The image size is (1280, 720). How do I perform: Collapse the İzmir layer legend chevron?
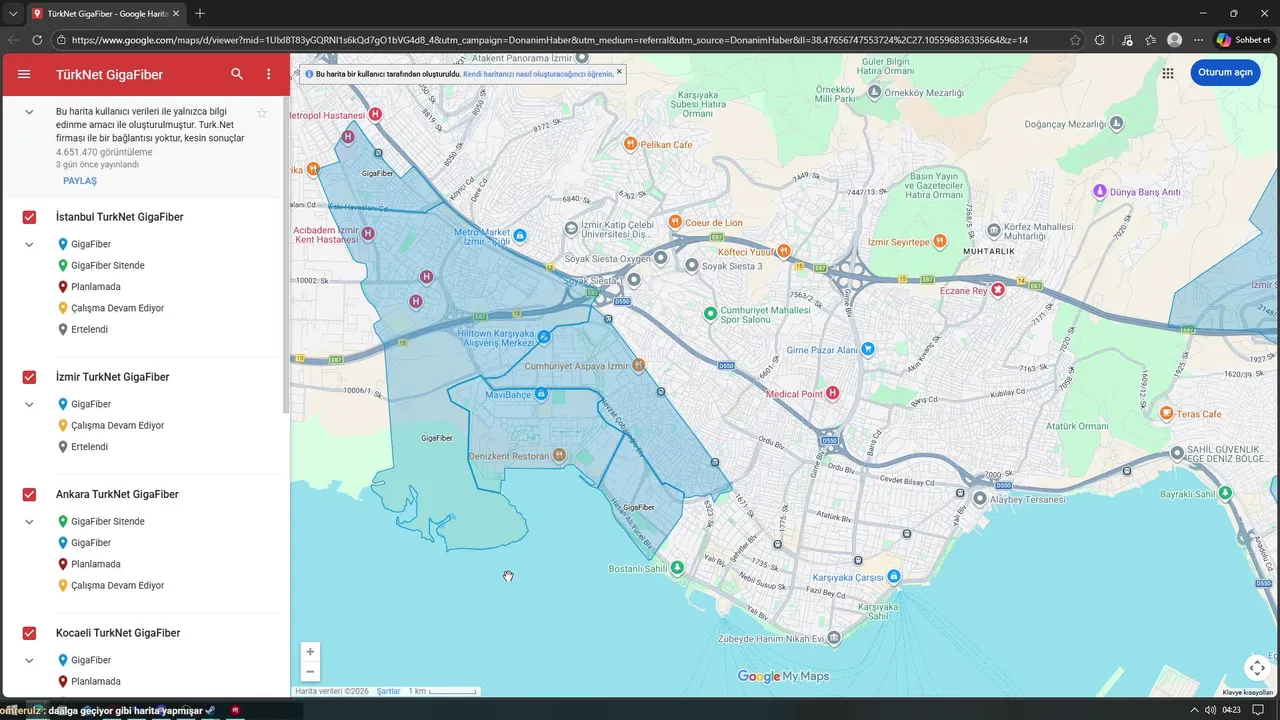pos(29,404)
